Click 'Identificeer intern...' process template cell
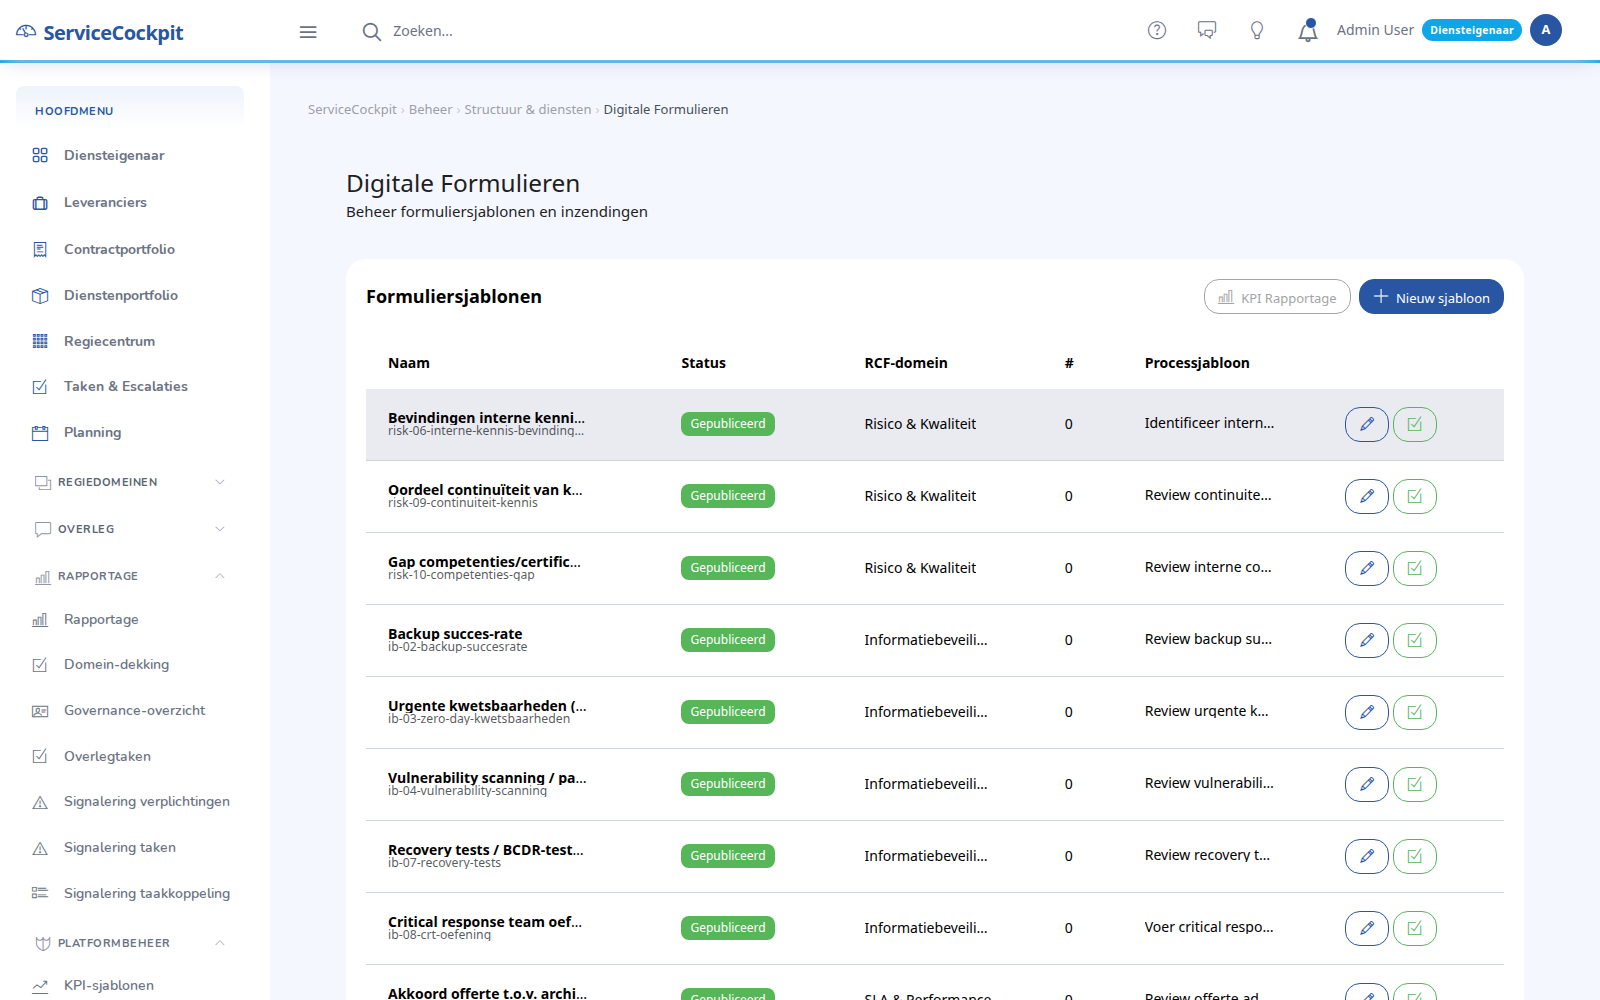Screen dimensions: 1600x1000 tap(1209, 423)
